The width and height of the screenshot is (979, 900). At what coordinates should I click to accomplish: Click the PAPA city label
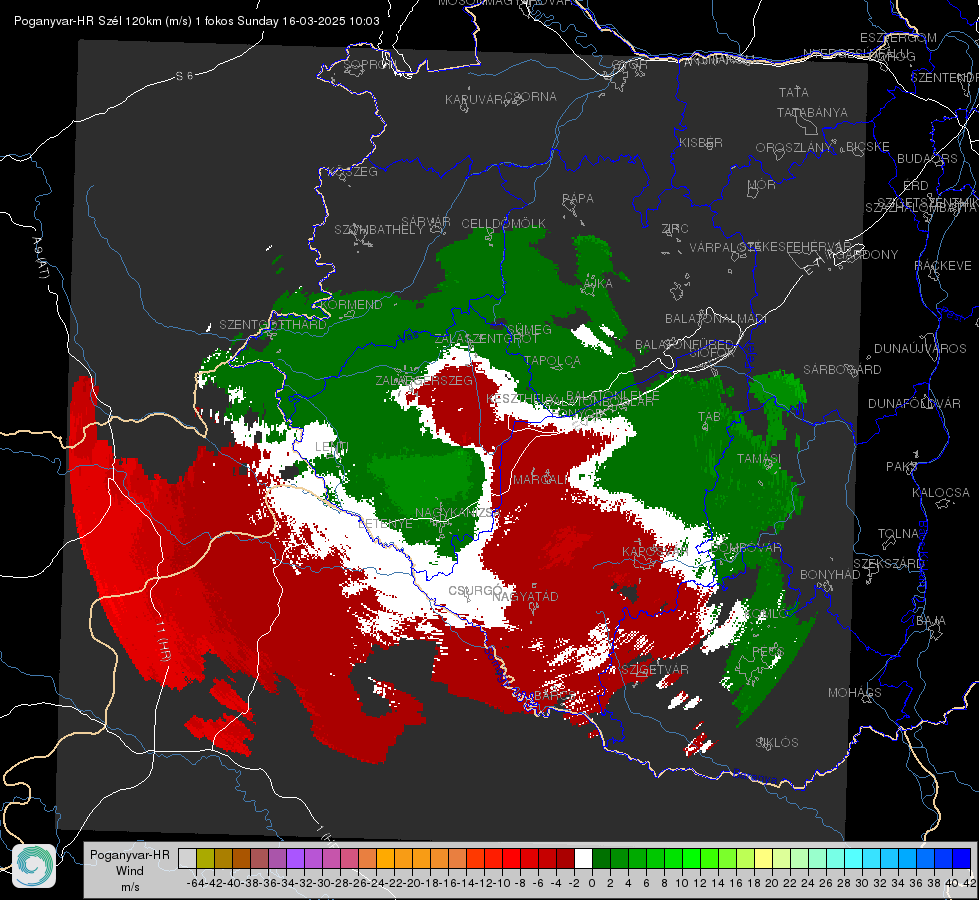578,198
